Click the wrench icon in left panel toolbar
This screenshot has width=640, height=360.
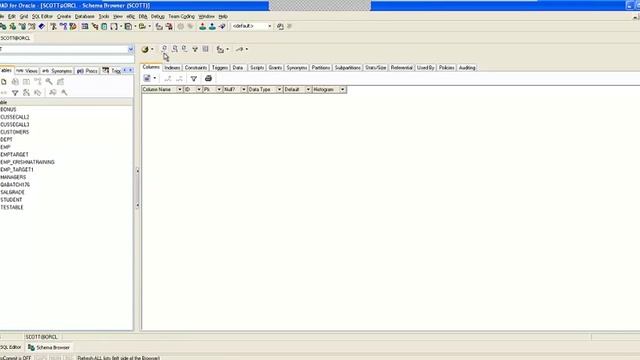pyautogui.click(x=49, y=82)
